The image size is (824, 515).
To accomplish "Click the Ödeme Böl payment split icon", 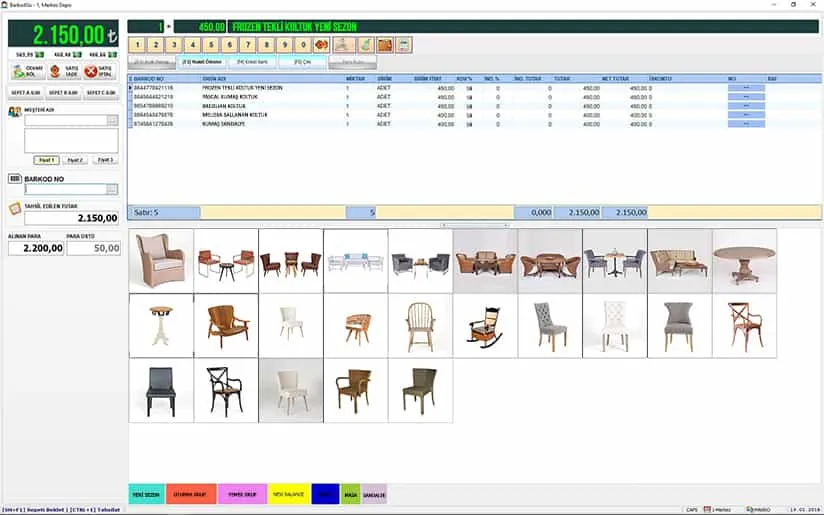I will pos(24,71).
